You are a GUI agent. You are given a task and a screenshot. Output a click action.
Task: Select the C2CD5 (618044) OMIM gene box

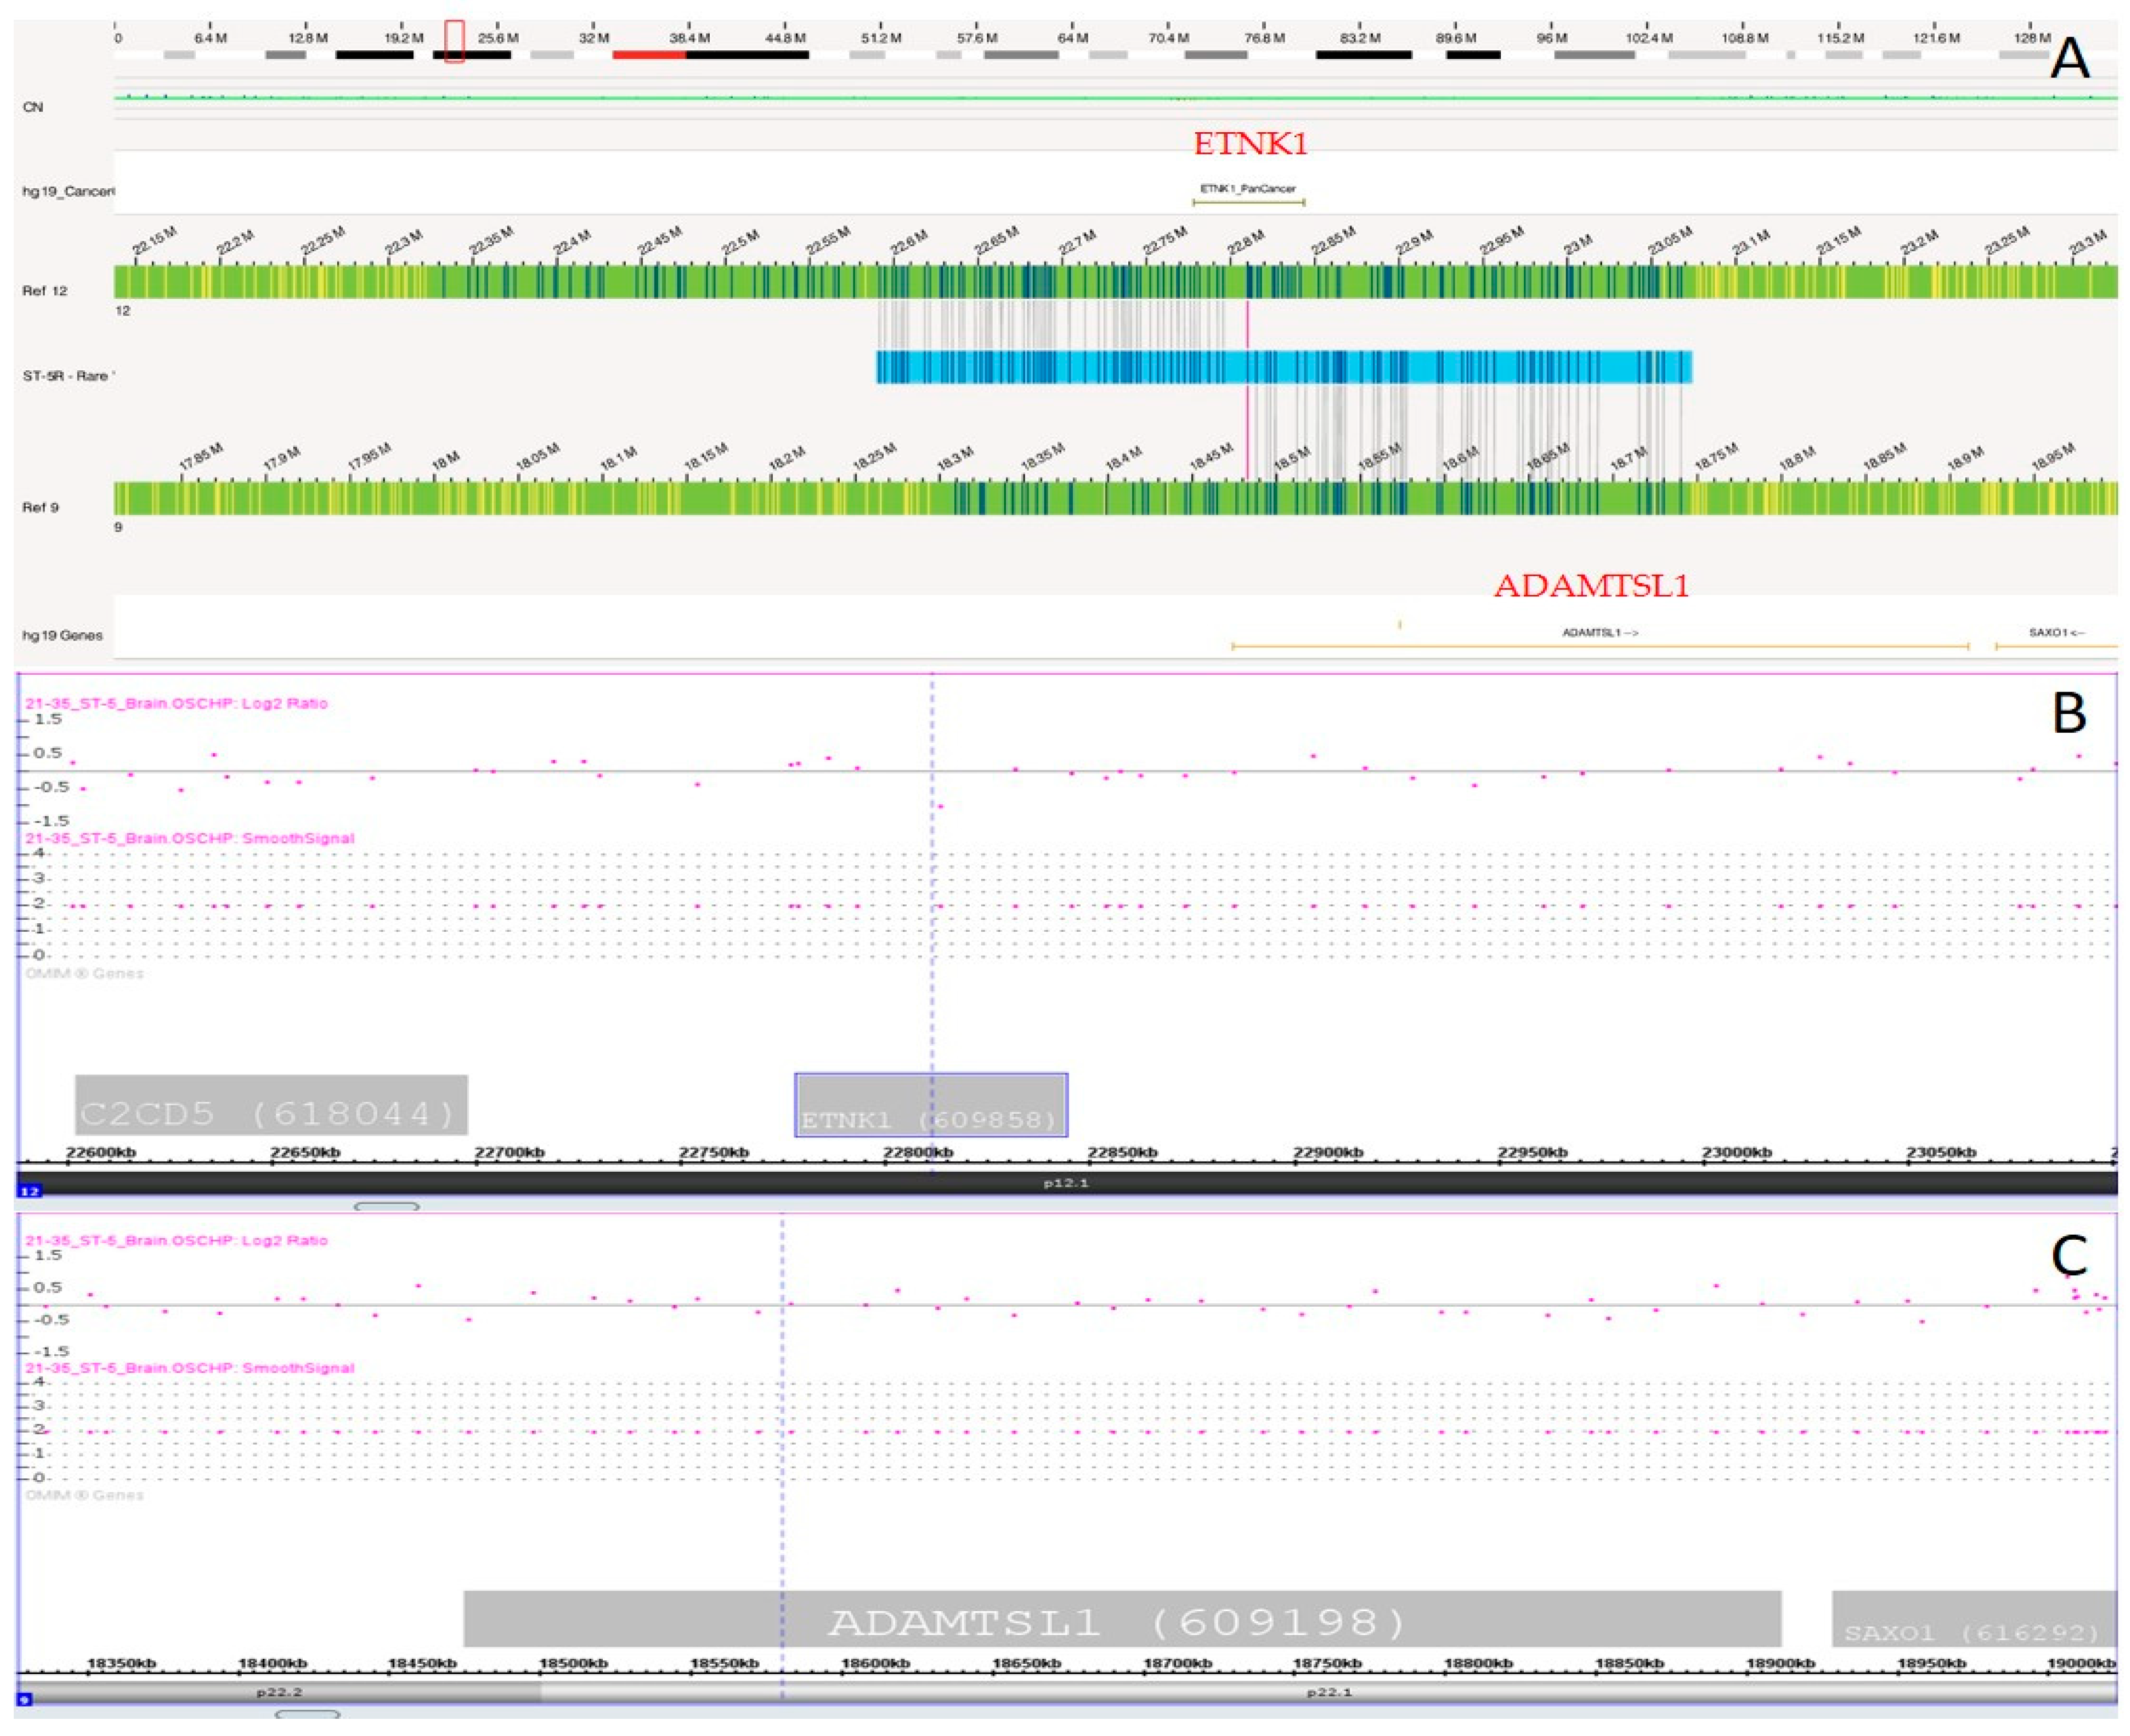click(x=271, y=1105)
